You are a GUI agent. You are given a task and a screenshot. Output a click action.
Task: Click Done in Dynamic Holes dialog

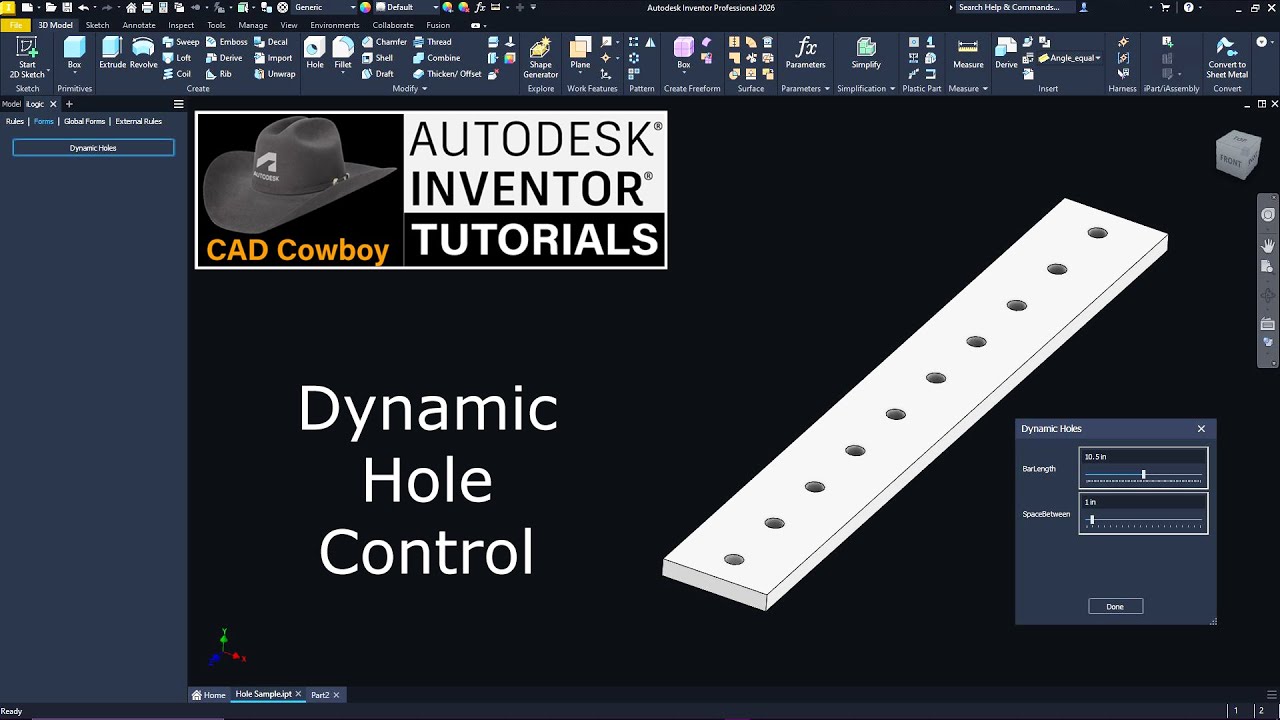1115,606
